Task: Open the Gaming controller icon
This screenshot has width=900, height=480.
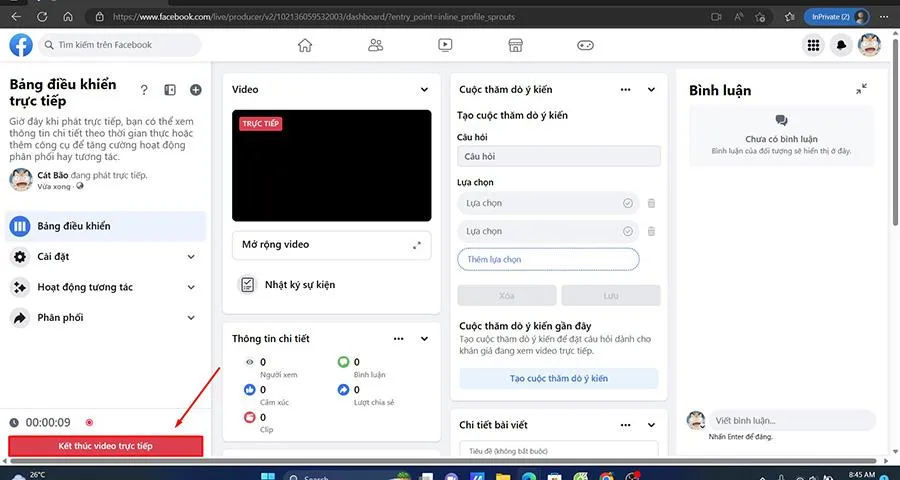Action: pos(585,45)
